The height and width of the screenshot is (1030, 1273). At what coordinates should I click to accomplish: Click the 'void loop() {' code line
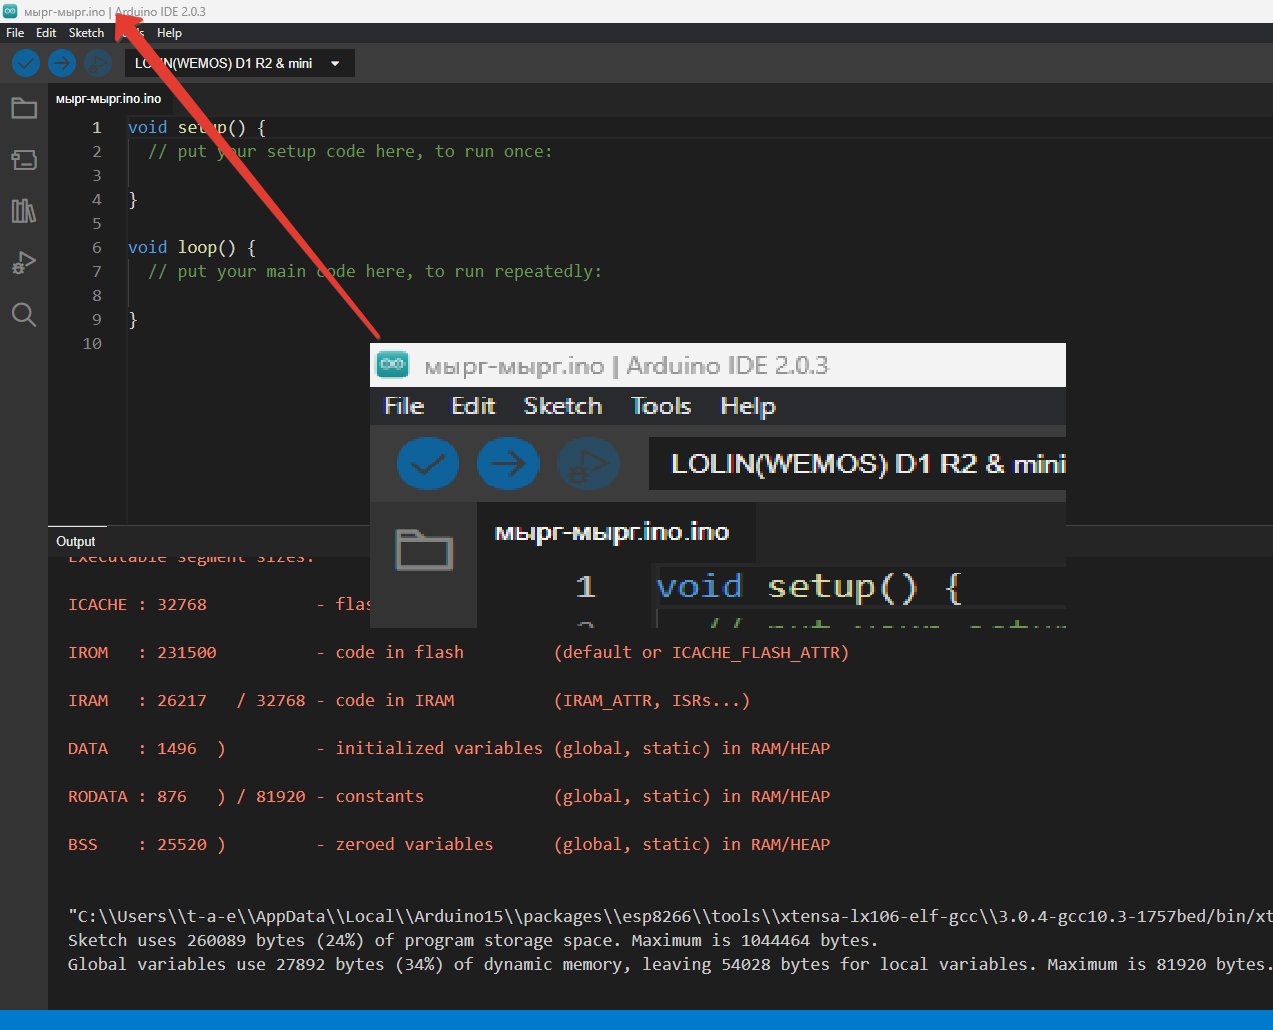192,247
